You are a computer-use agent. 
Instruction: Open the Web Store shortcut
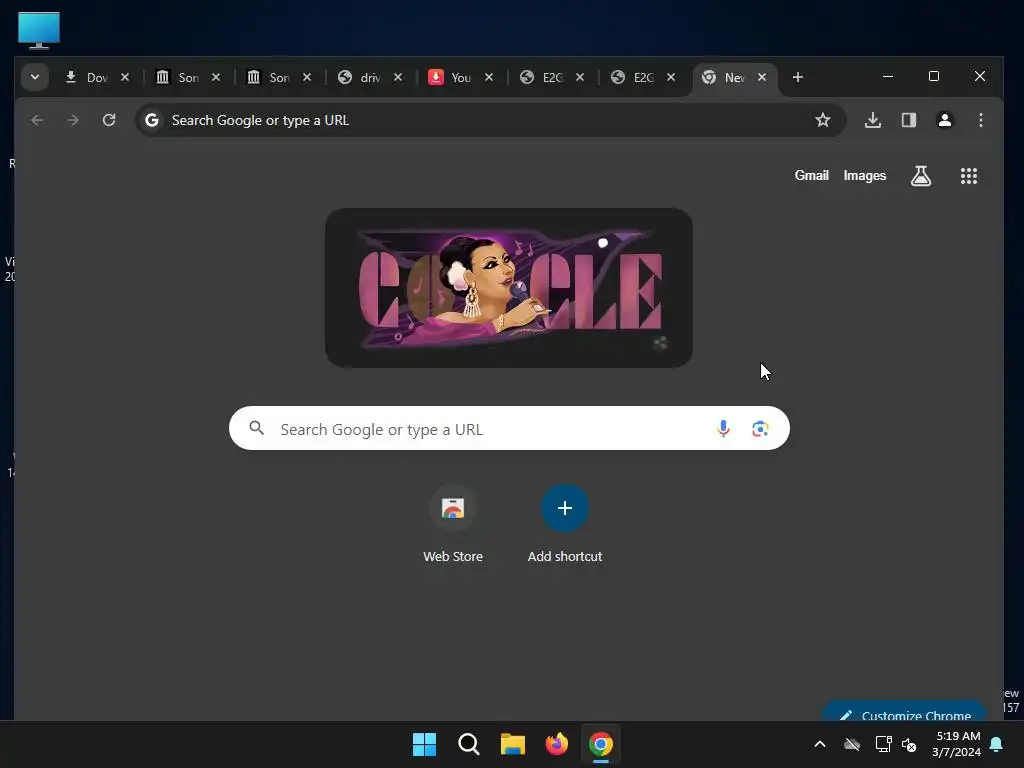453,524
